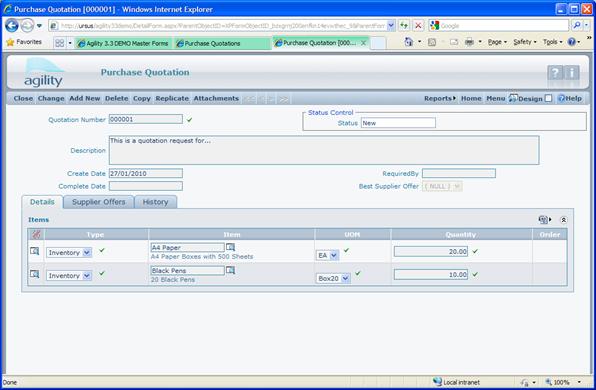Viewport: 596px width, 390px height.
Task: Open item lookup icon next to A4 Paper
Action: coord(230,247)
